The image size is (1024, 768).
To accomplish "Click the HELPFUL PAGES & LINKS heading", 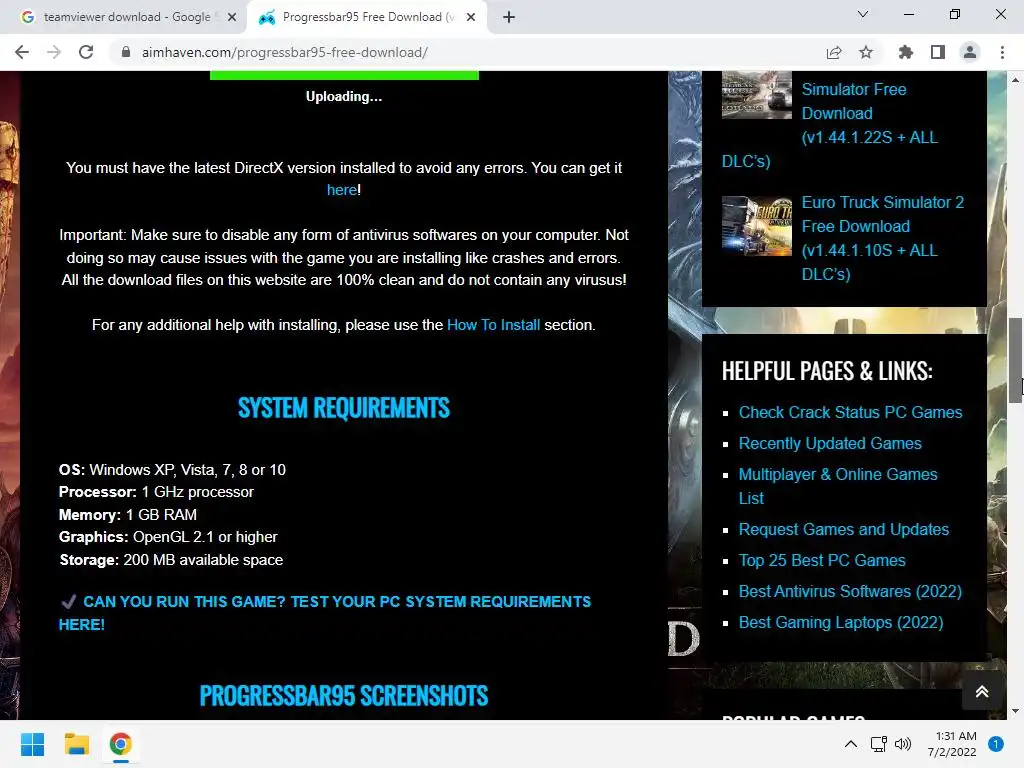I will pos(827,371).
